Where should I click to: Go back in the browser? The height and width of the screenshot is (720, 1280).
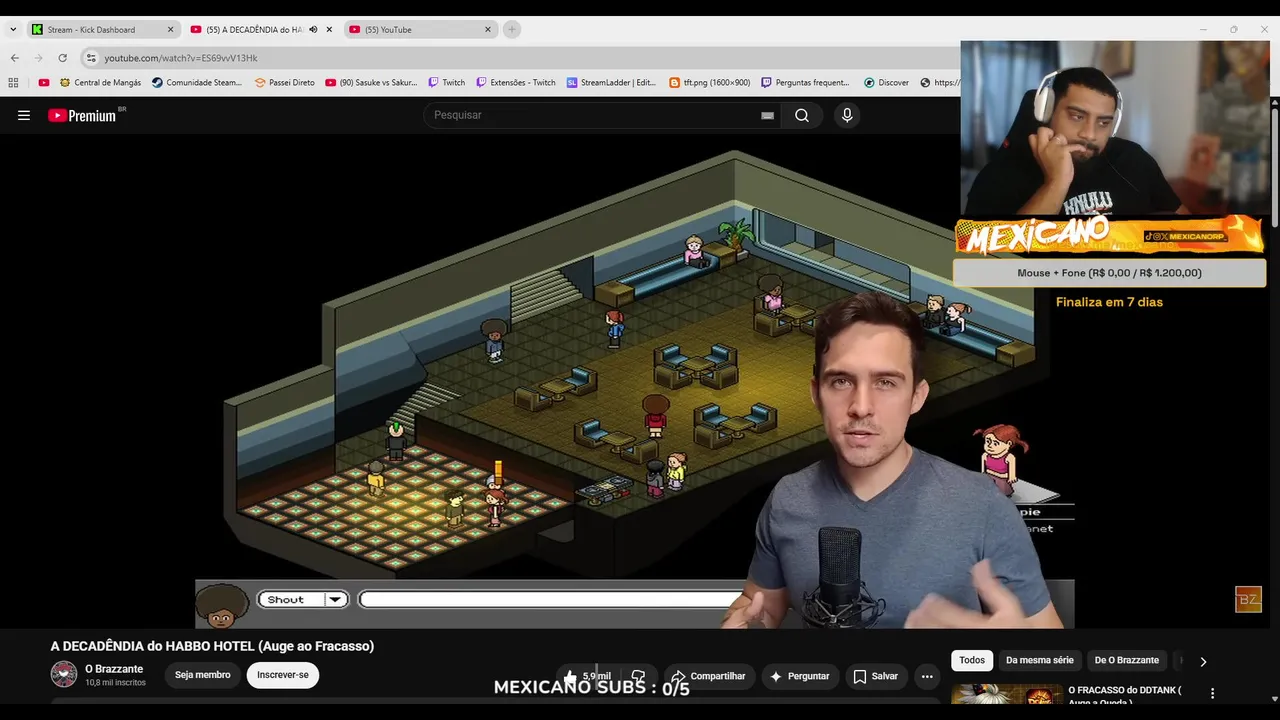pyautogui.click(x=15, y=58)
